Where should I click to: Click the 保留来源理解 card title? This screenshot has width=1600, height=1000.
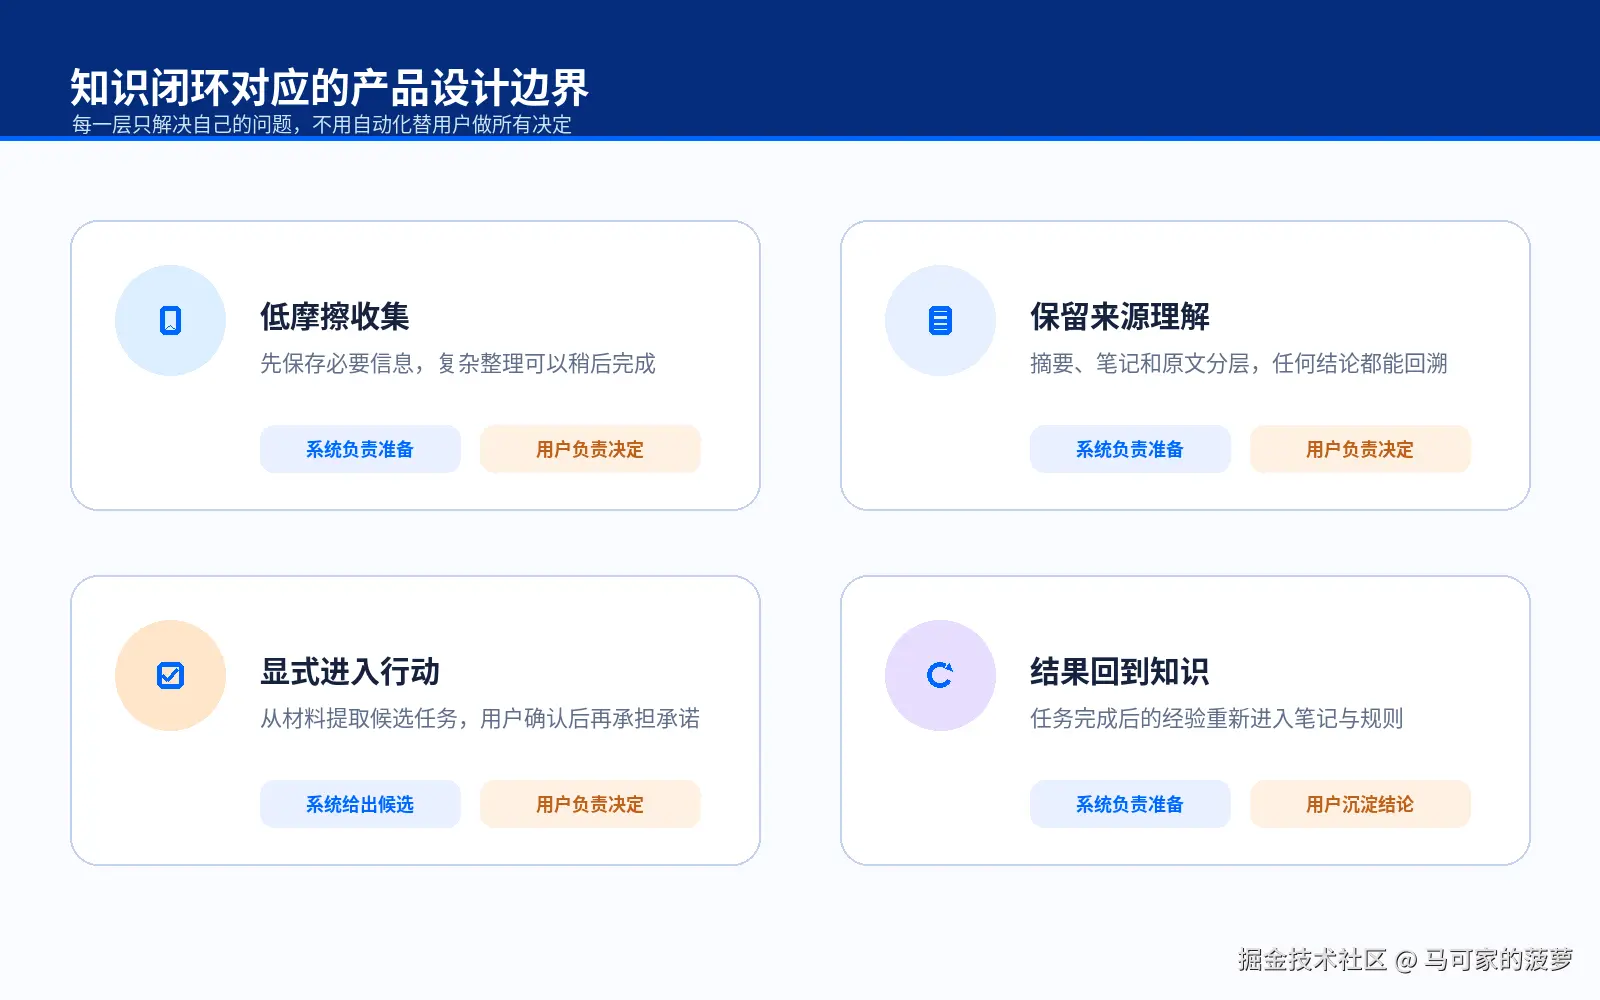pyautogui.click(x=1120, y=317)
